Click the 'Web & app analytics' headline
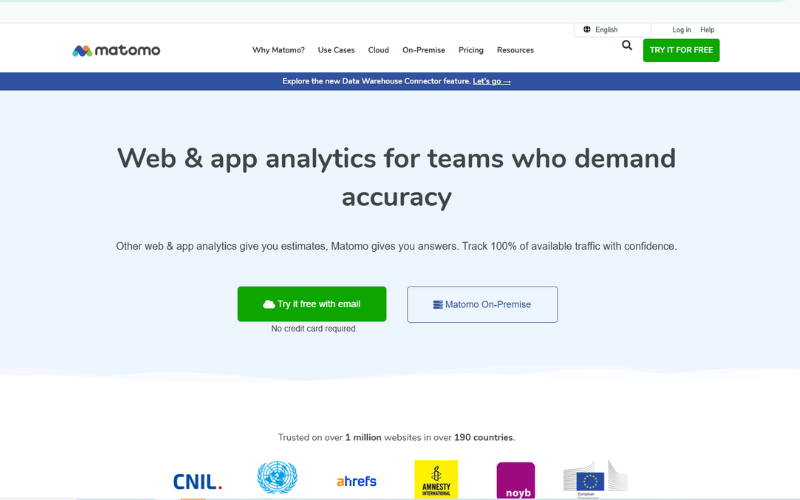 396,177
